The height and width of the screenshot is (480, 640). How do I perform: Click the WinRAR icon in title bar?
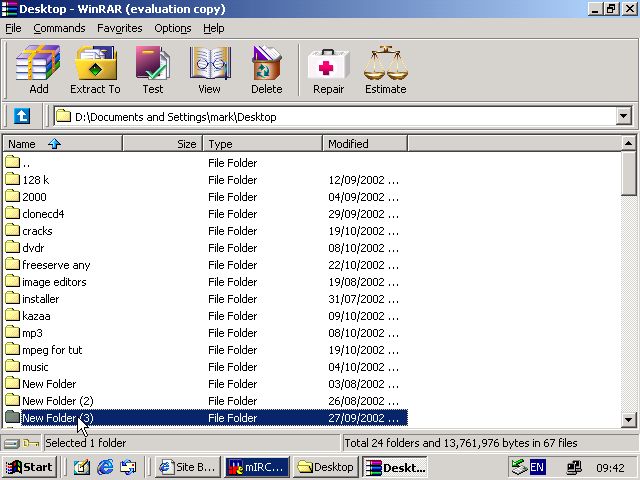click(9, 9)
